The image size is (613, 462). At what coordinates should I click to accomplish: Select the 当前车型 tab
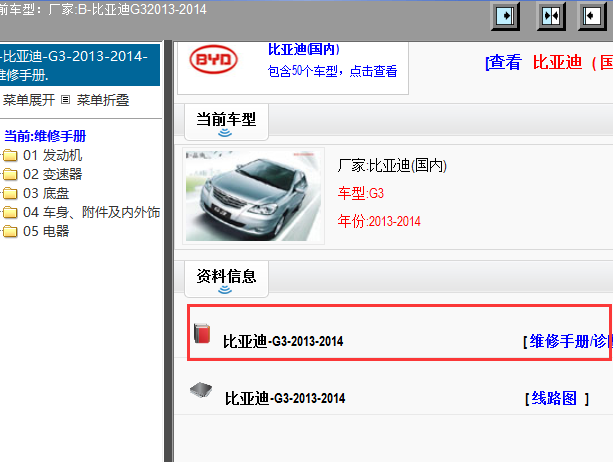pyautogui.click(x=226, y=122)
